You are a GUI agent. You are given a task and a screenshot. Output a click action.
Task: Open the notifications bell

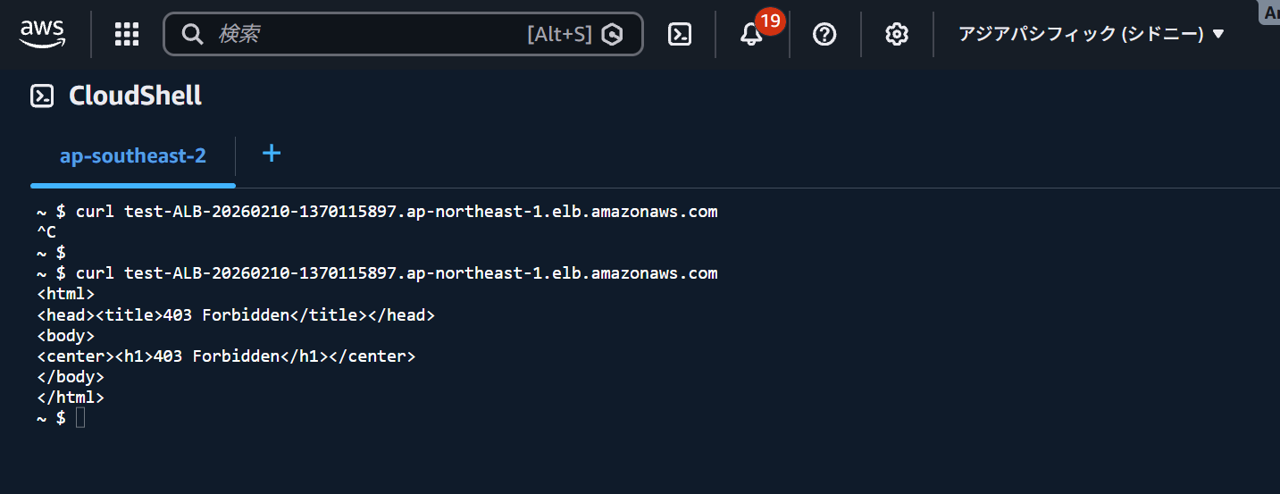[x=751, y=35]
